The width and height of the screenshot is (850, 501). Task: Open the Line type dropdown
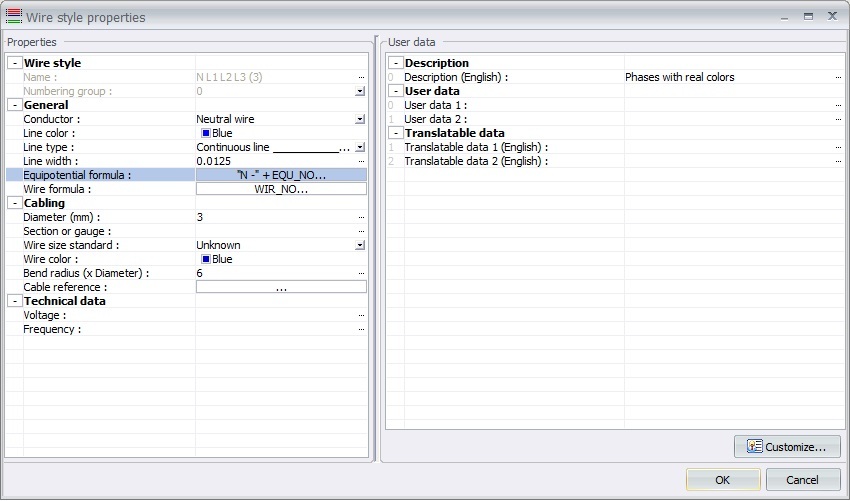(x=360, y=147)
